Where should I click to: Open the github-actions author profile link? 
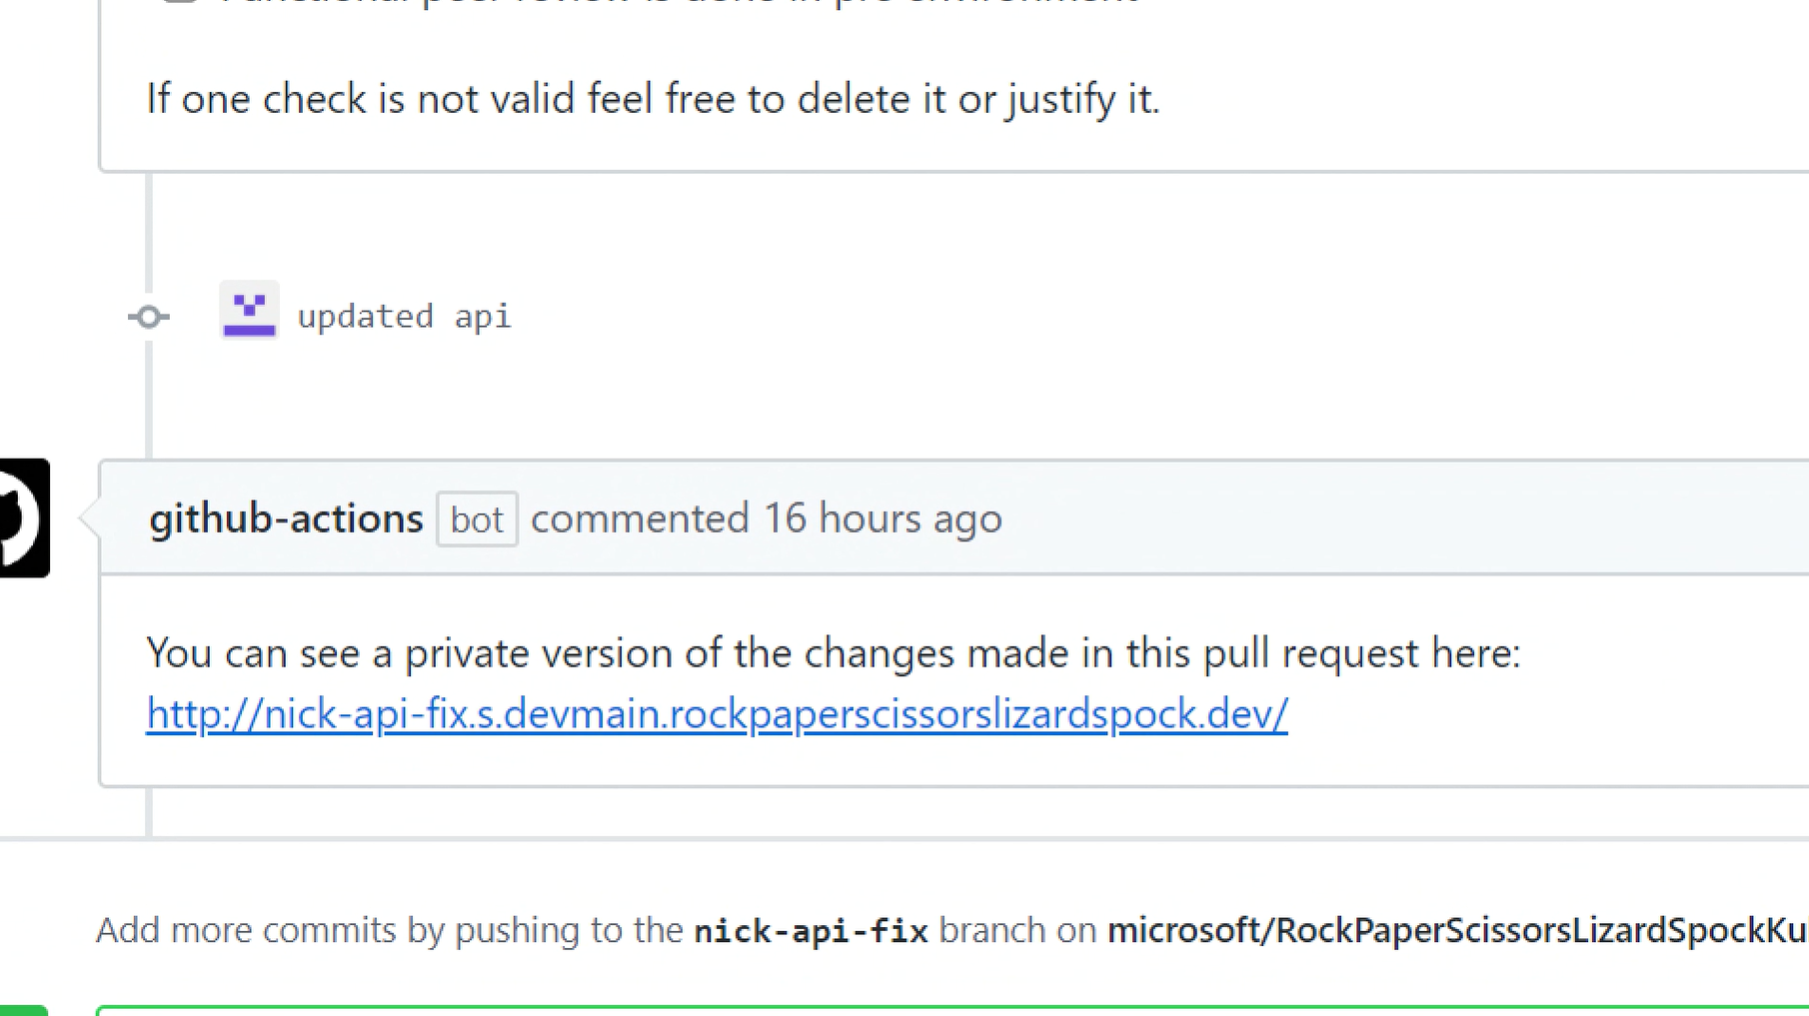point(286,519)
